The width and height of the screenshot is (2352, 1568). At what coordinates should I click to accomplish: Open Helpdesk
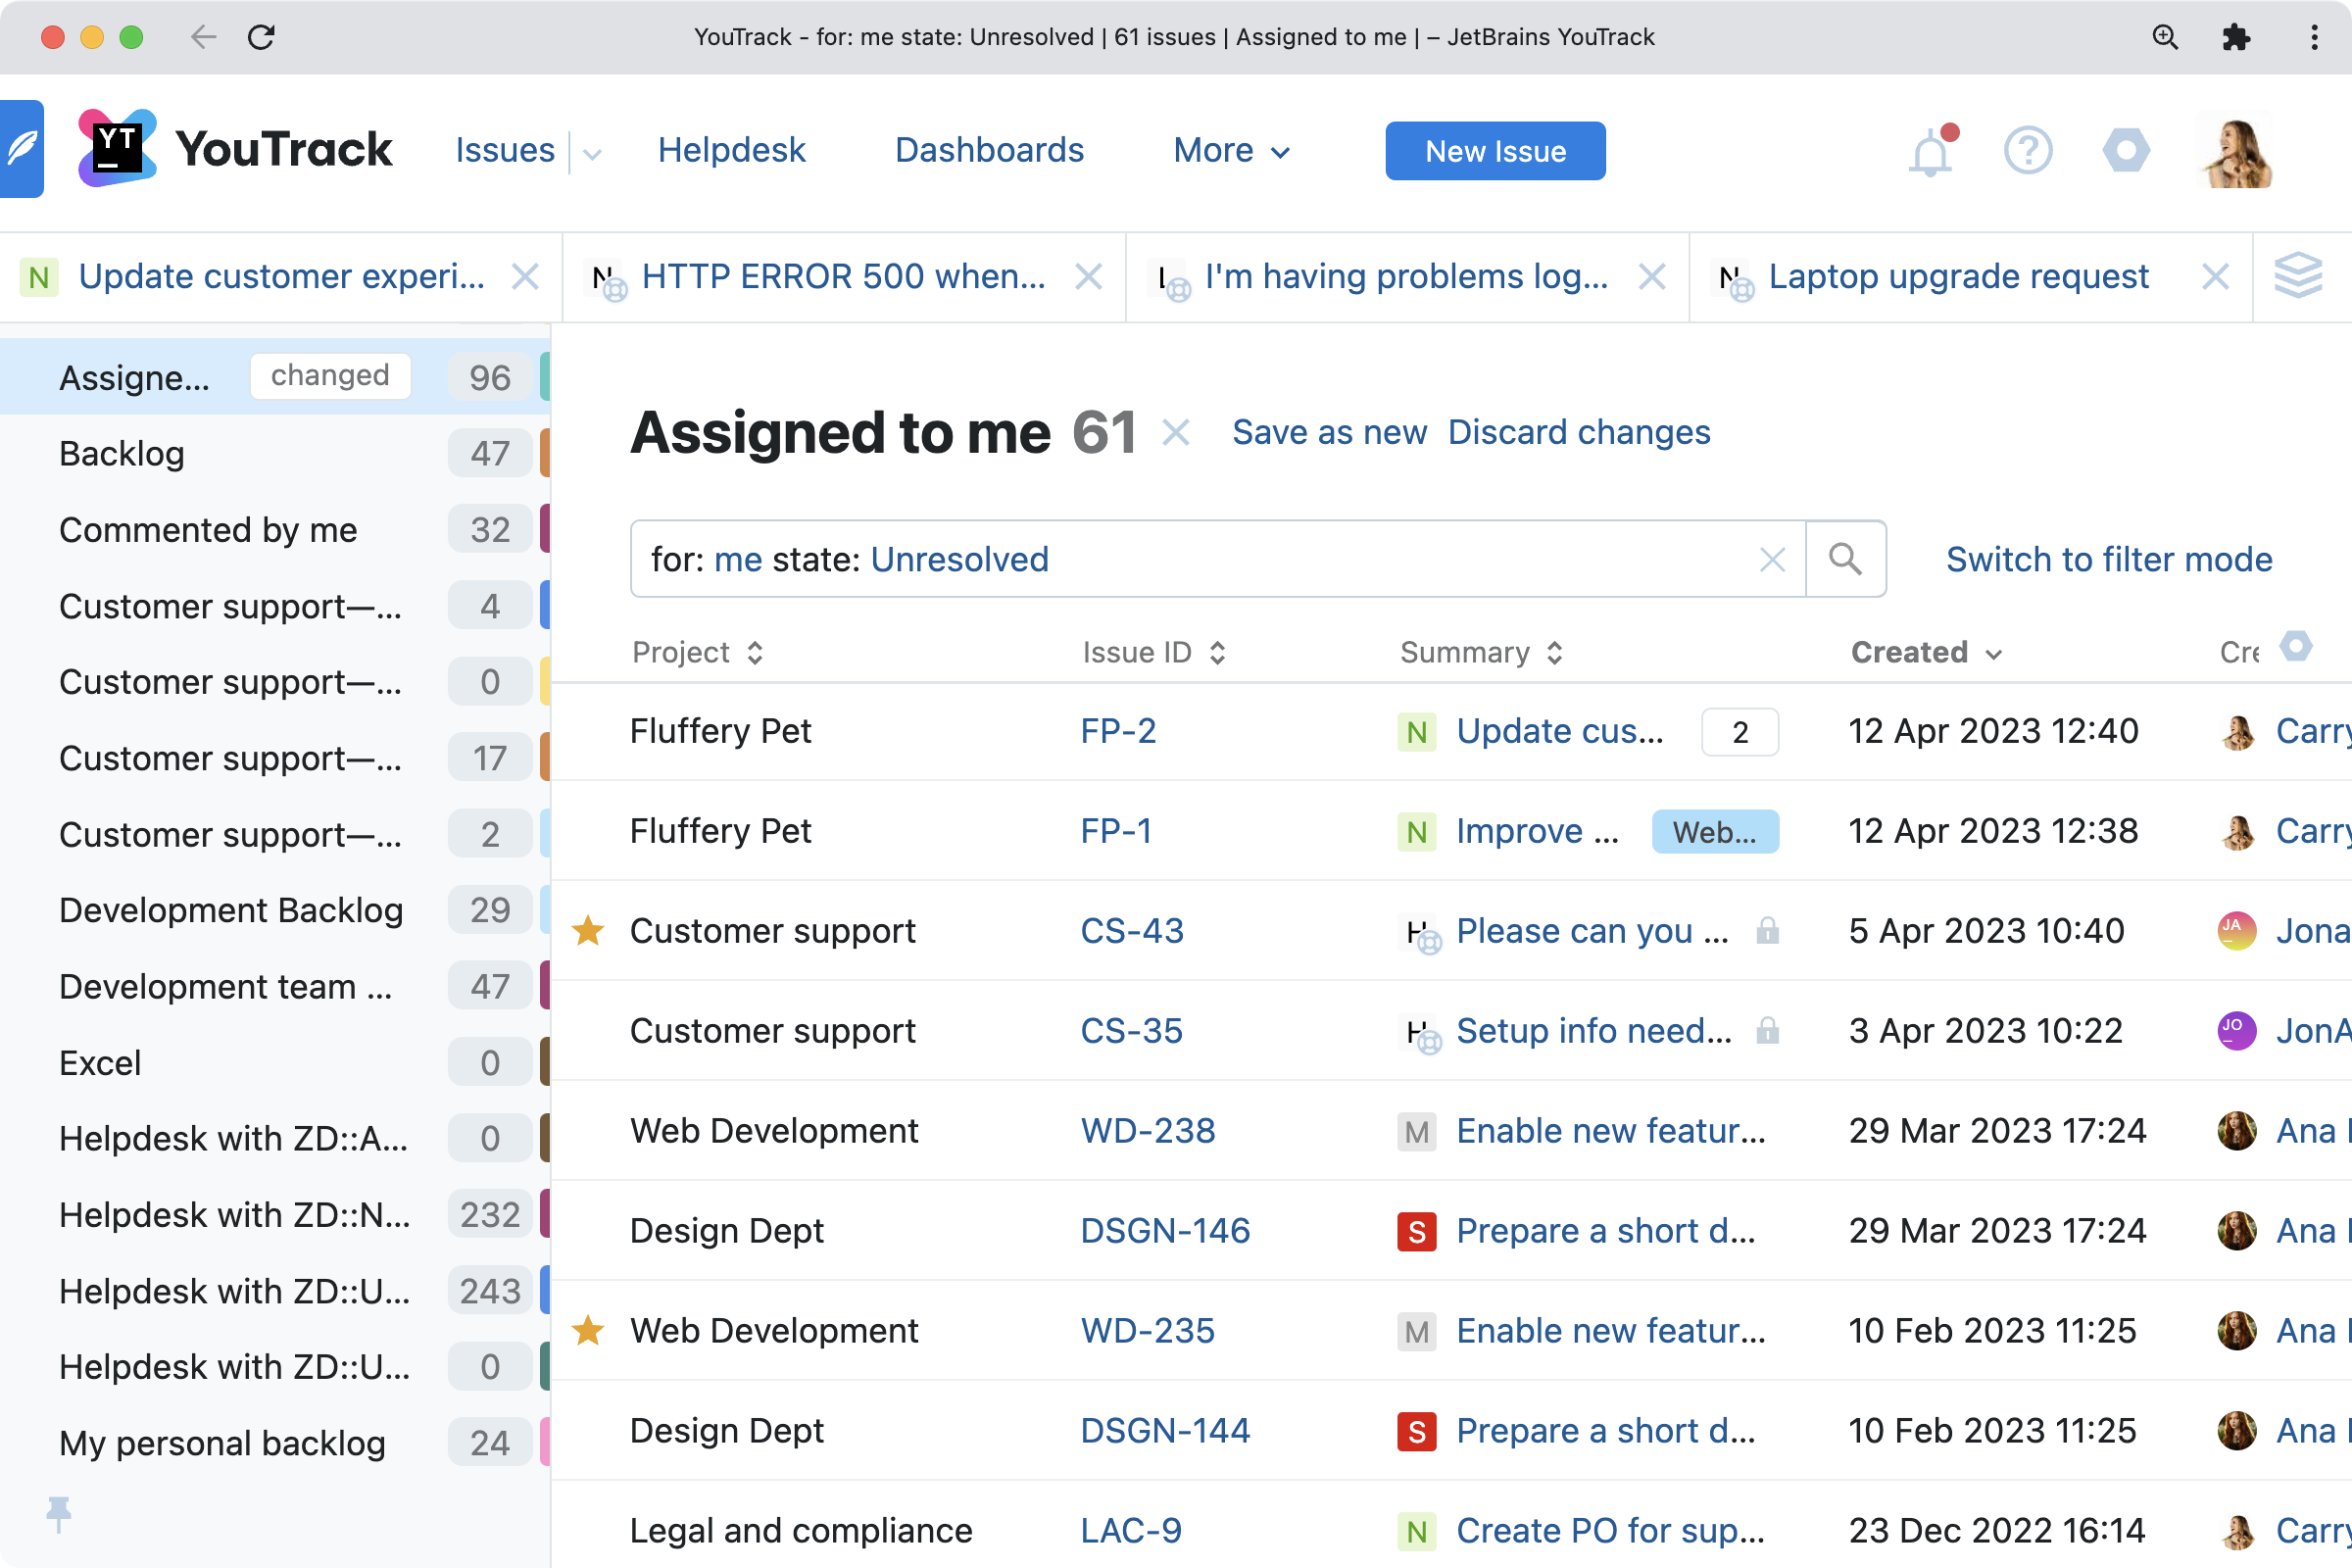pyautogui.click(x=731, y=150)
